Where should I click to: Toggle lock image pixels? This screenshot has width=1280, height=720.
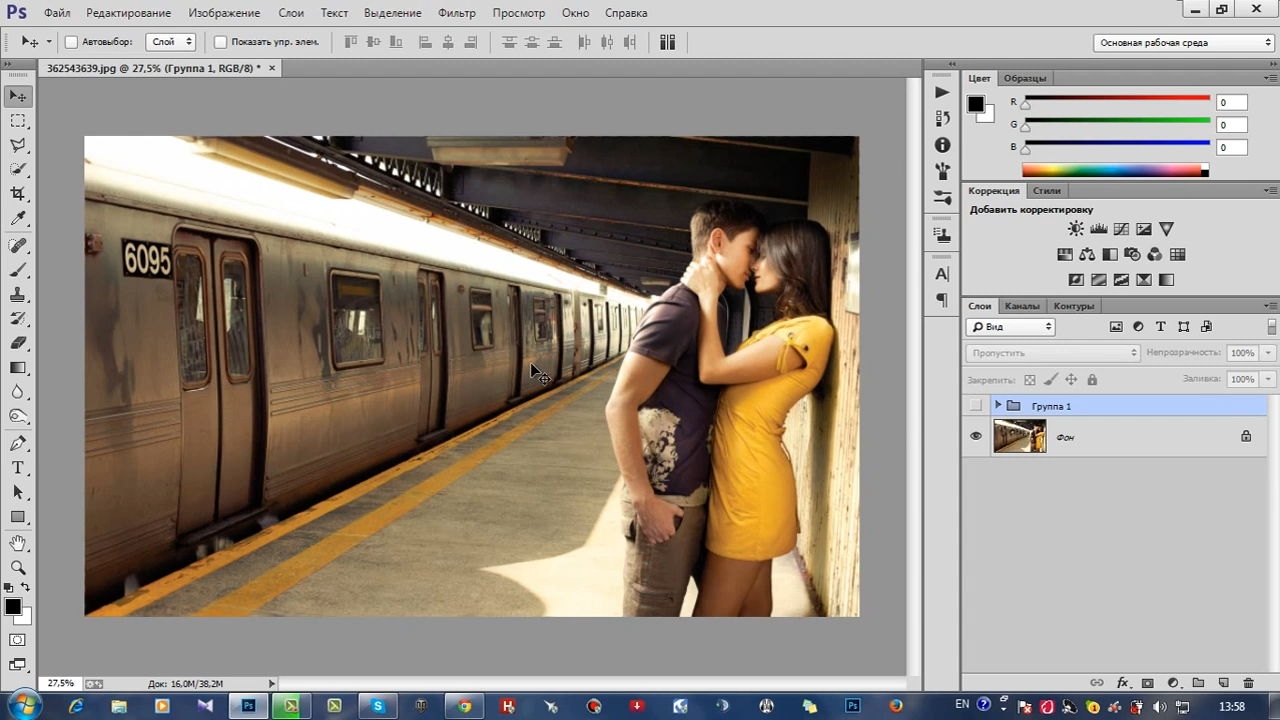tap(1050, 380)
